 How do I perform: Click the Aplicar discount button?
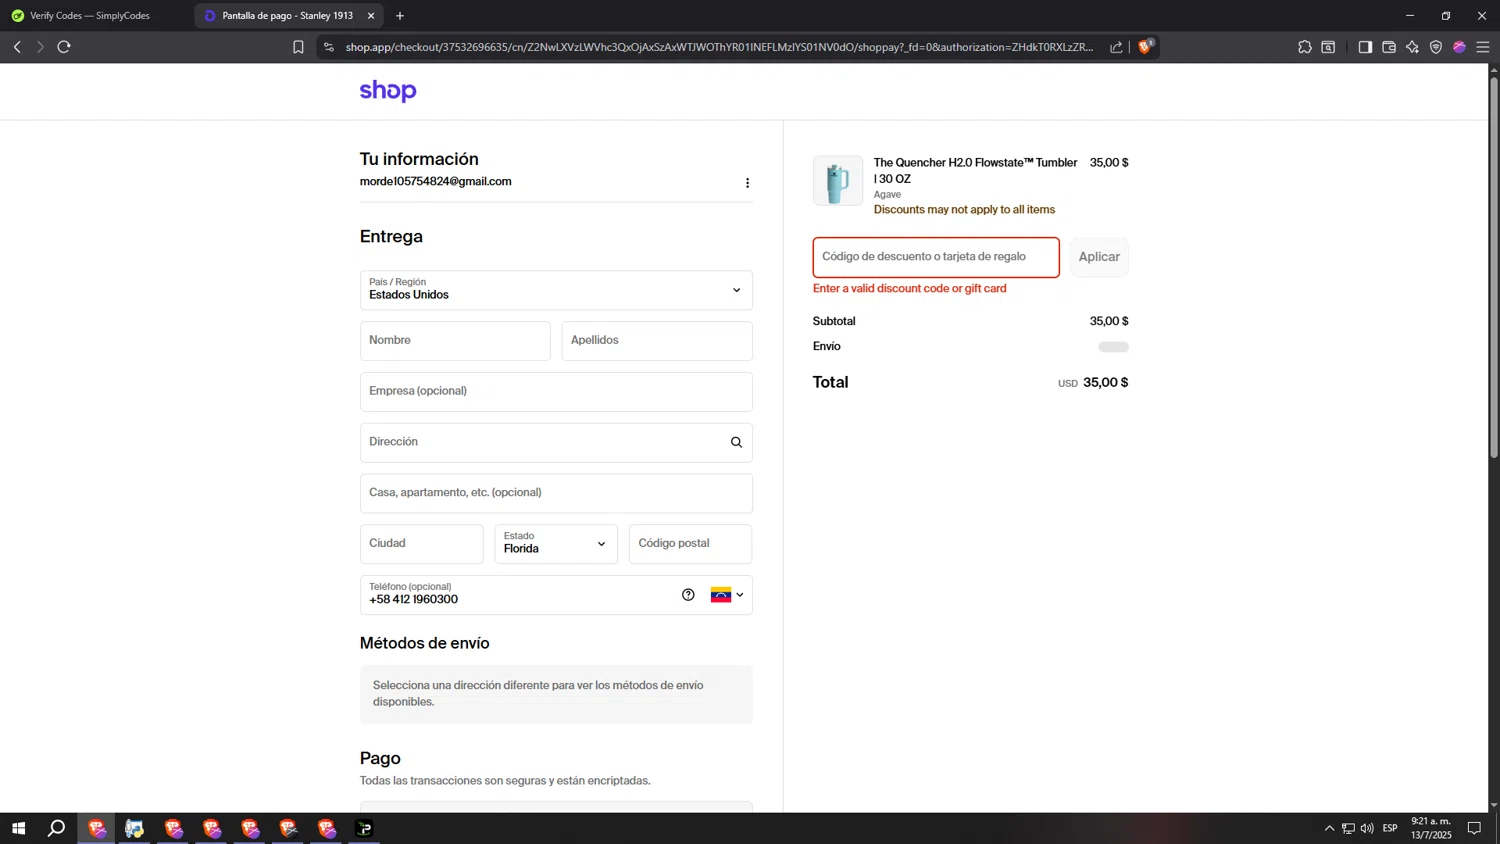pos(1099,257)
